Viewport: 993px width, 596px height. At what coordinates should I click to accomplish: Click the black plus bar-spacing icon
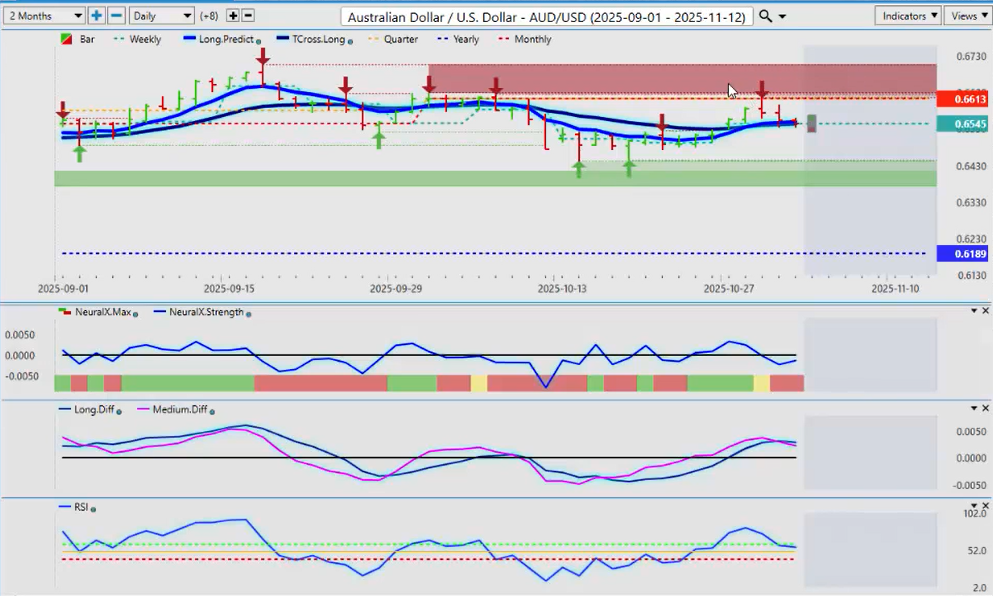(x=233, y=16)
